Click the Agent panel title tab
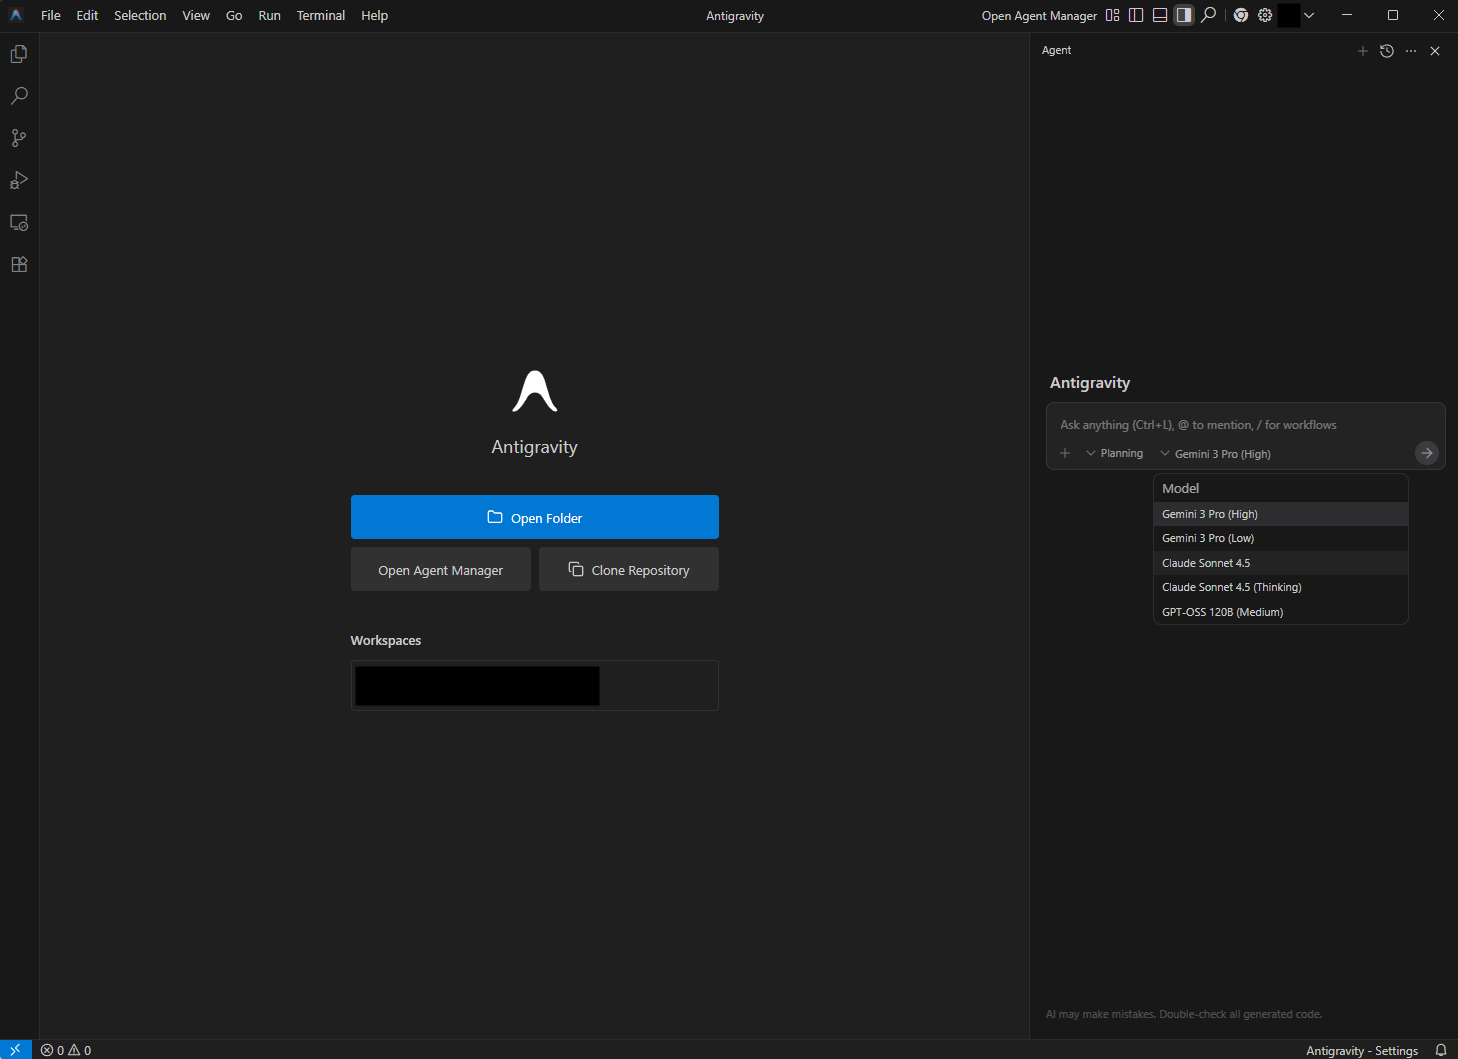The height and width of the screenshot is (1059, 1458). click(1056, 51)
